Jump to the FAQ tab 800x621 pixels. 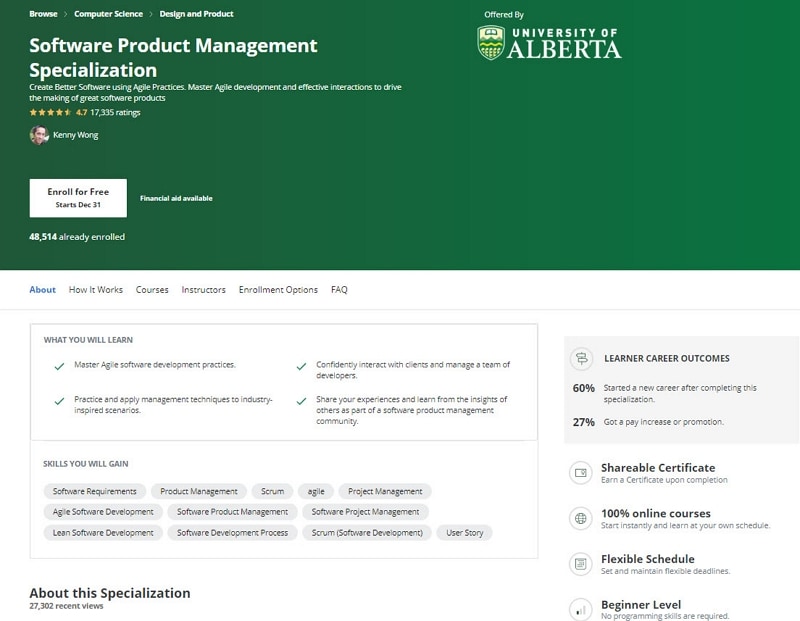click(339, 289)
